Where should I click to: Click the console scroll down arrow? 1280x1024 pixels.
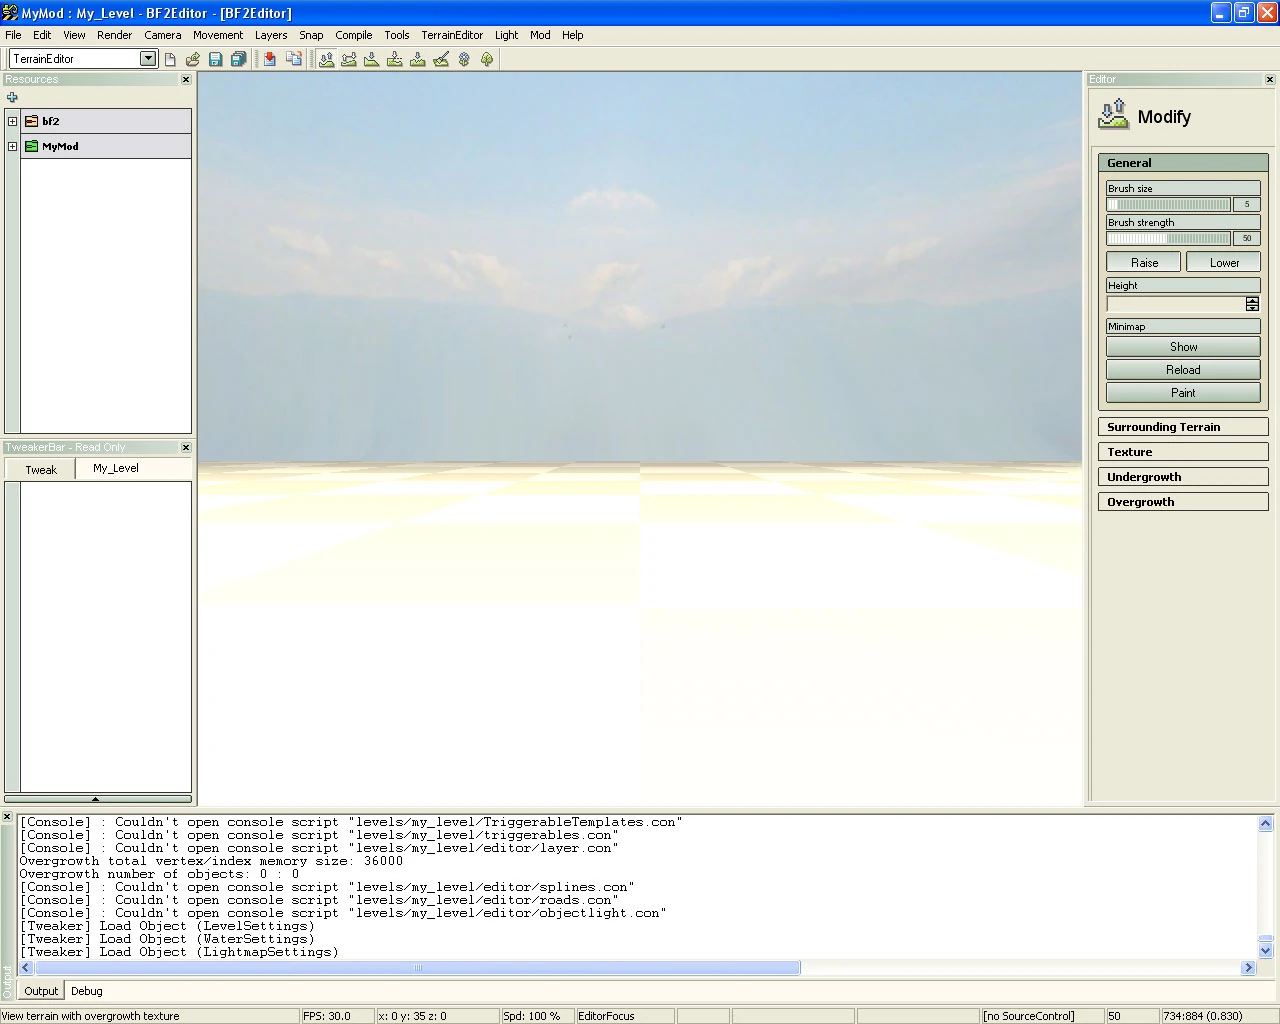coord(1265,951)
